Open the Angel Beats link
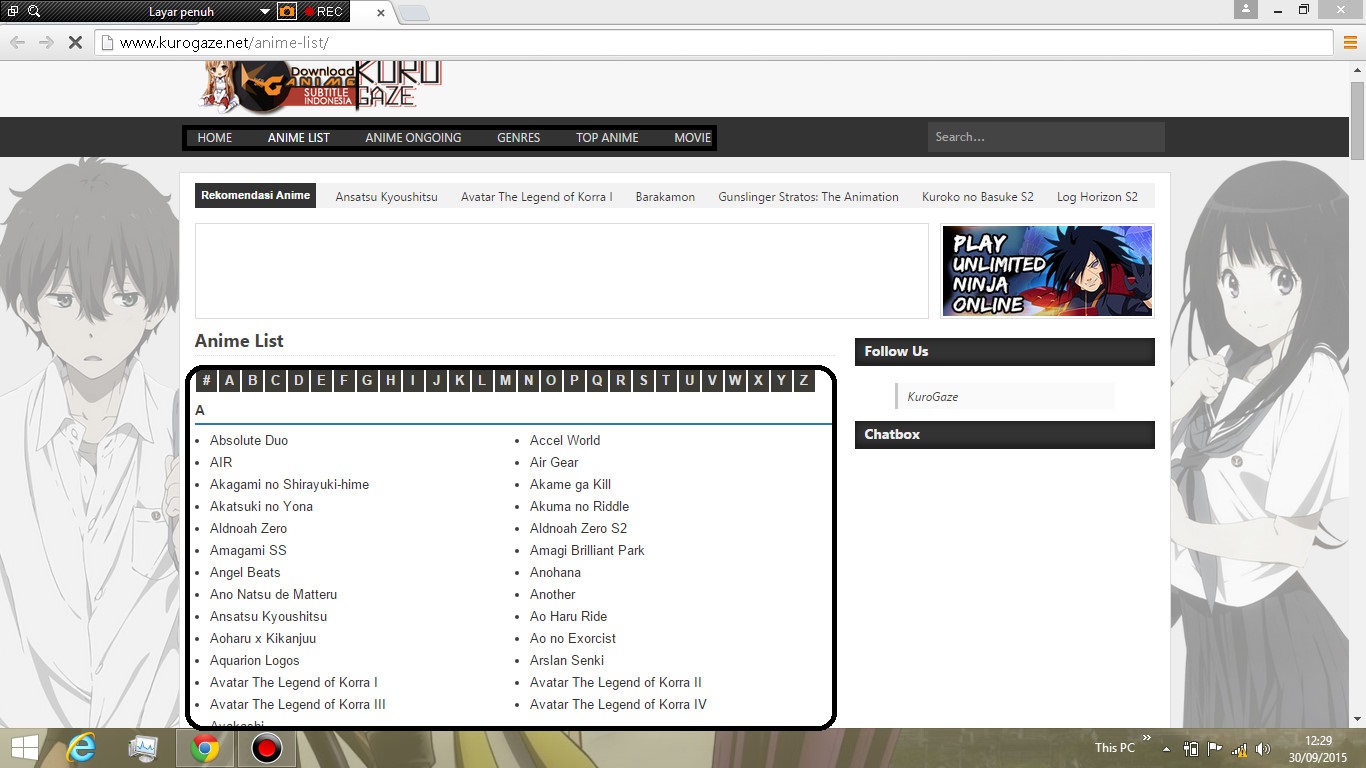 point(245,572)
